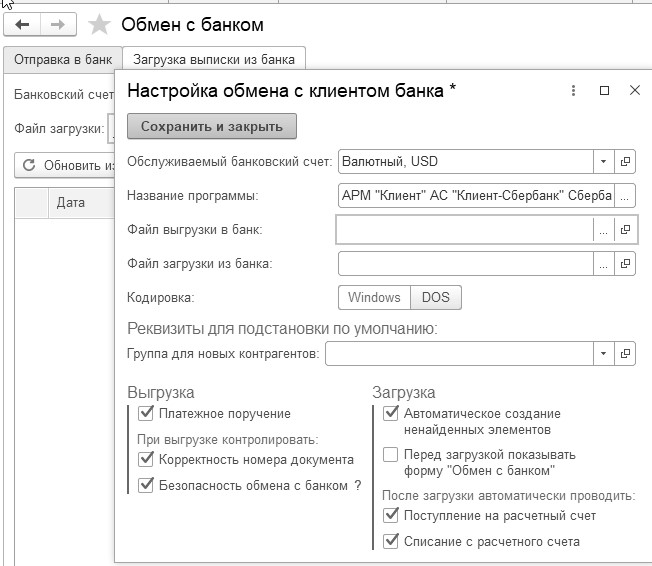Expand the Обслуживаемый банковский счет dropdown
Screen dimensions: 652x566
click(603, 161)
